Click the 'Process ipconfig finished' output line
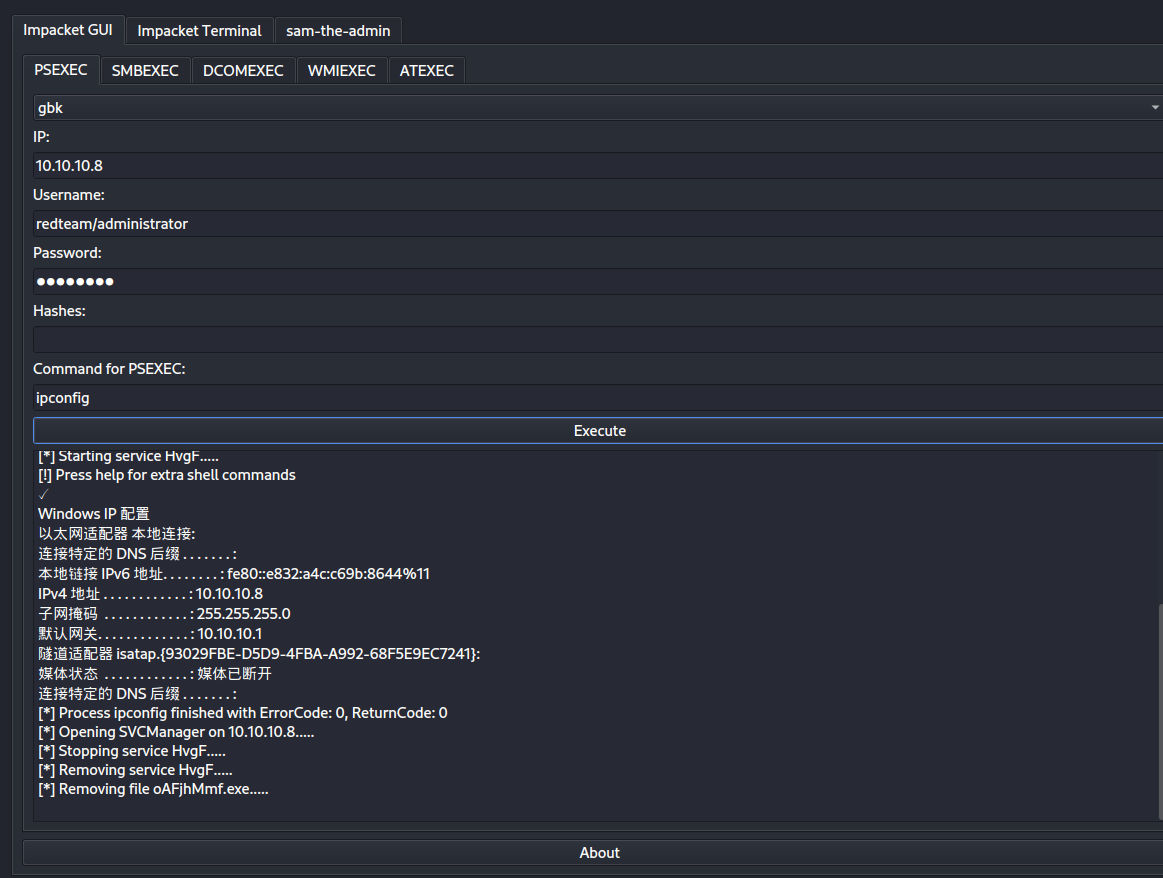The image size is (1163, 878). [x=243, y=713]
